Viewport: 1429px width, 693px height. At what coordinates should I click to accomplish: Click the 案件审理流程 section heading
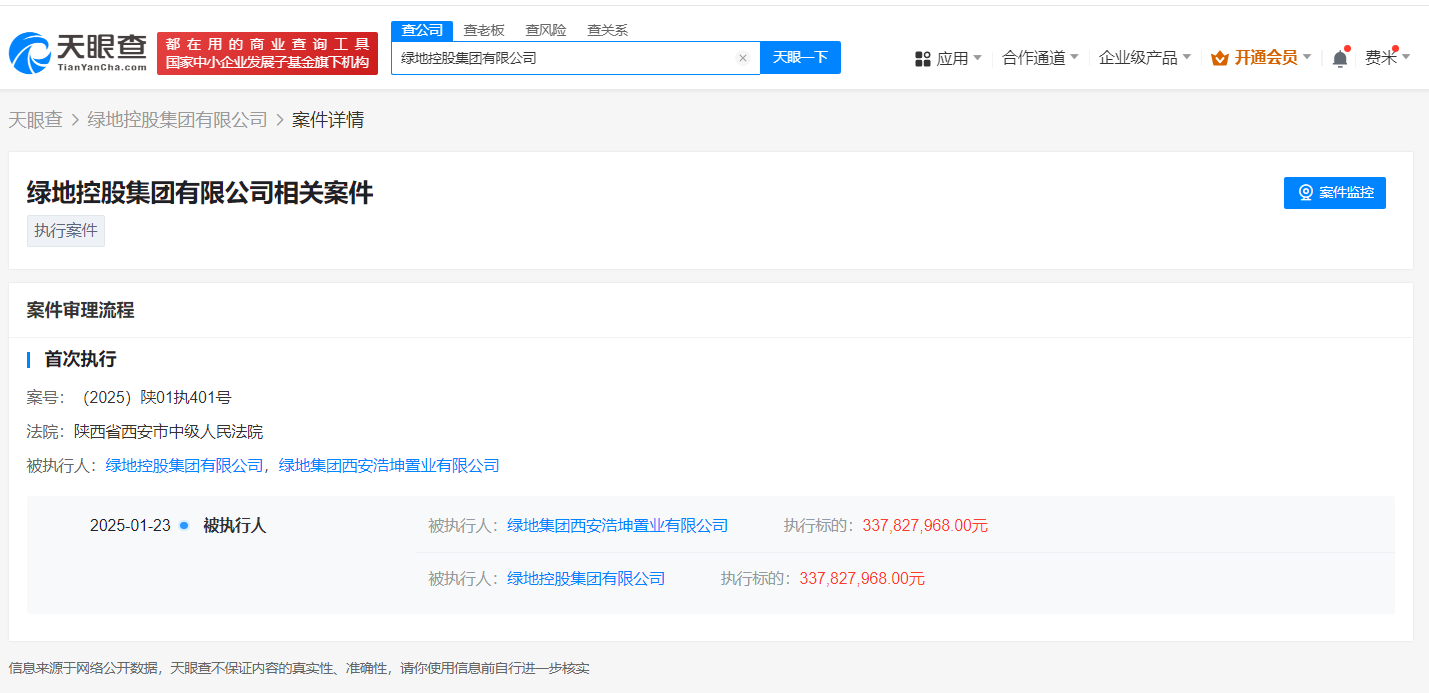tap(80, 310)
